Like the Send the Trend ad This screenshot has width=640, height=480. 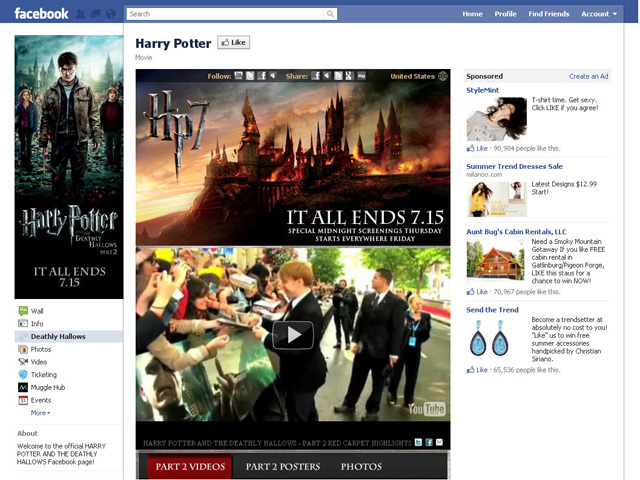pos(477,370)
